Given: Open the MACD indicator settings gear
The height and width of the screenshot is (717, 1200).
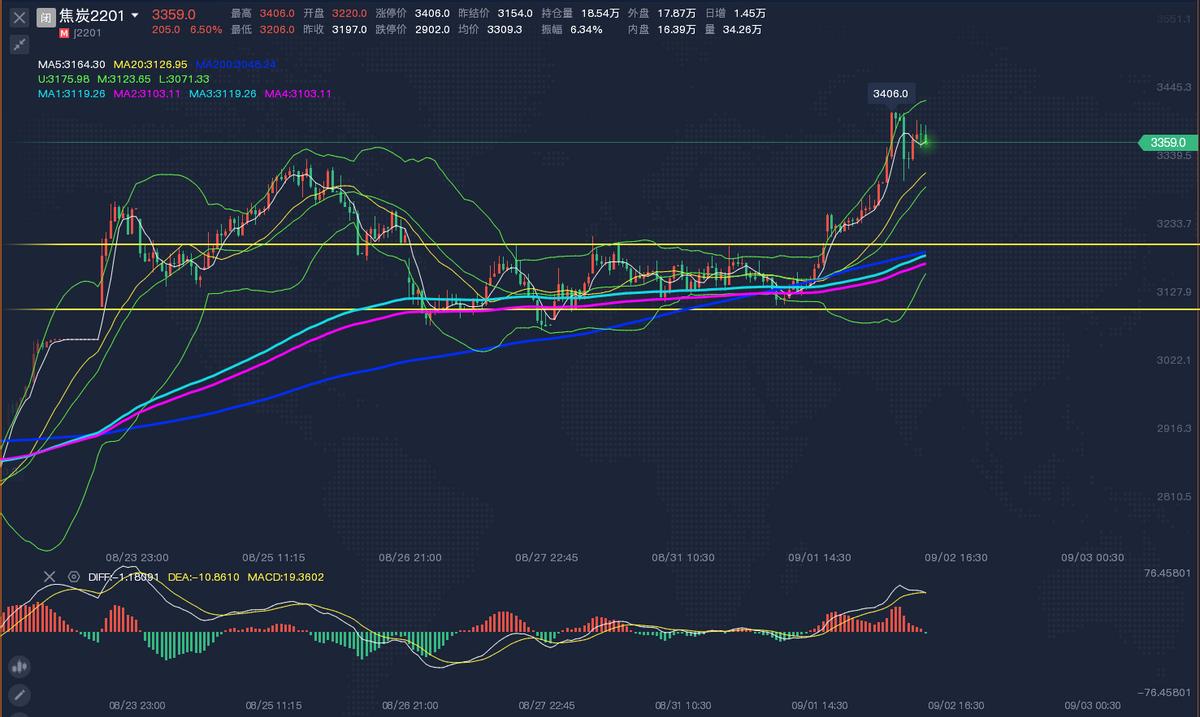Looking at the screenshot, I should [73, 577].
